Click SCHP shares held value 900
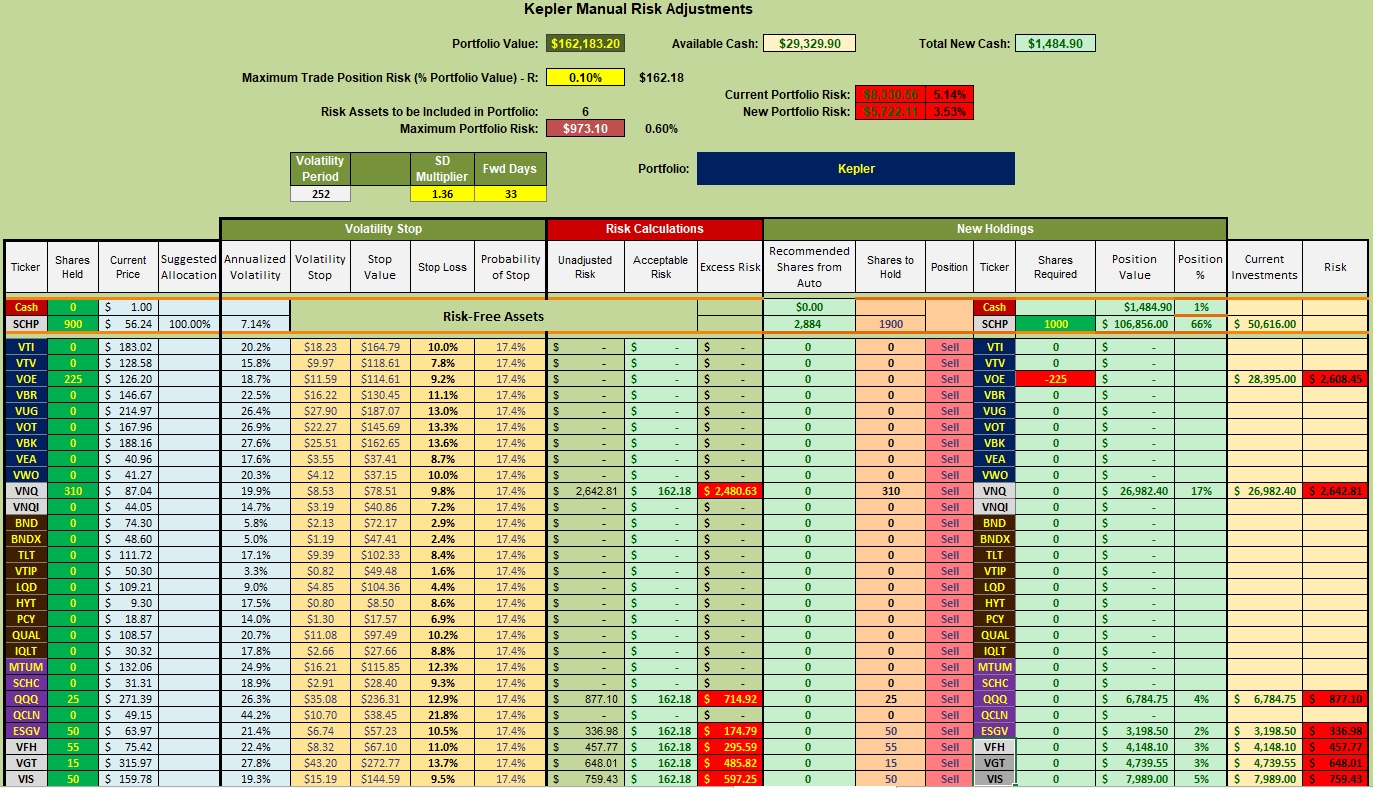 (73, 324)
